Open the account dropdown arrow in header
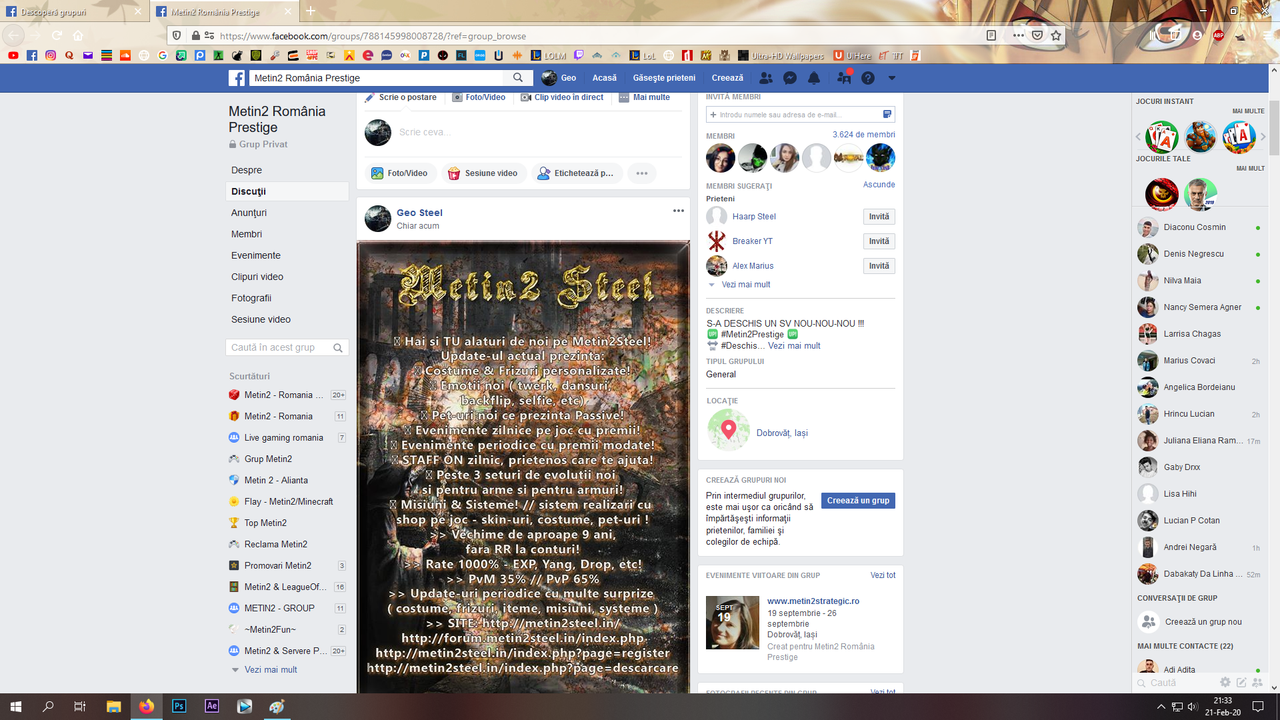Screen dimensions: 1280x720 [x=892, y=78]
